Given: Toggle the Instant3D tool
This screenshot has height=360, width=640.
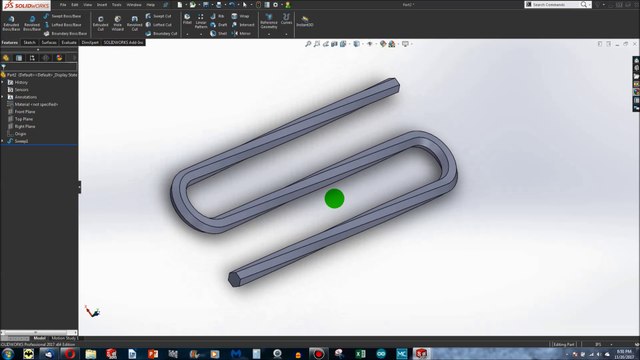Looking at the screenshot, I should pyautogui.click(x=304, y=22).
